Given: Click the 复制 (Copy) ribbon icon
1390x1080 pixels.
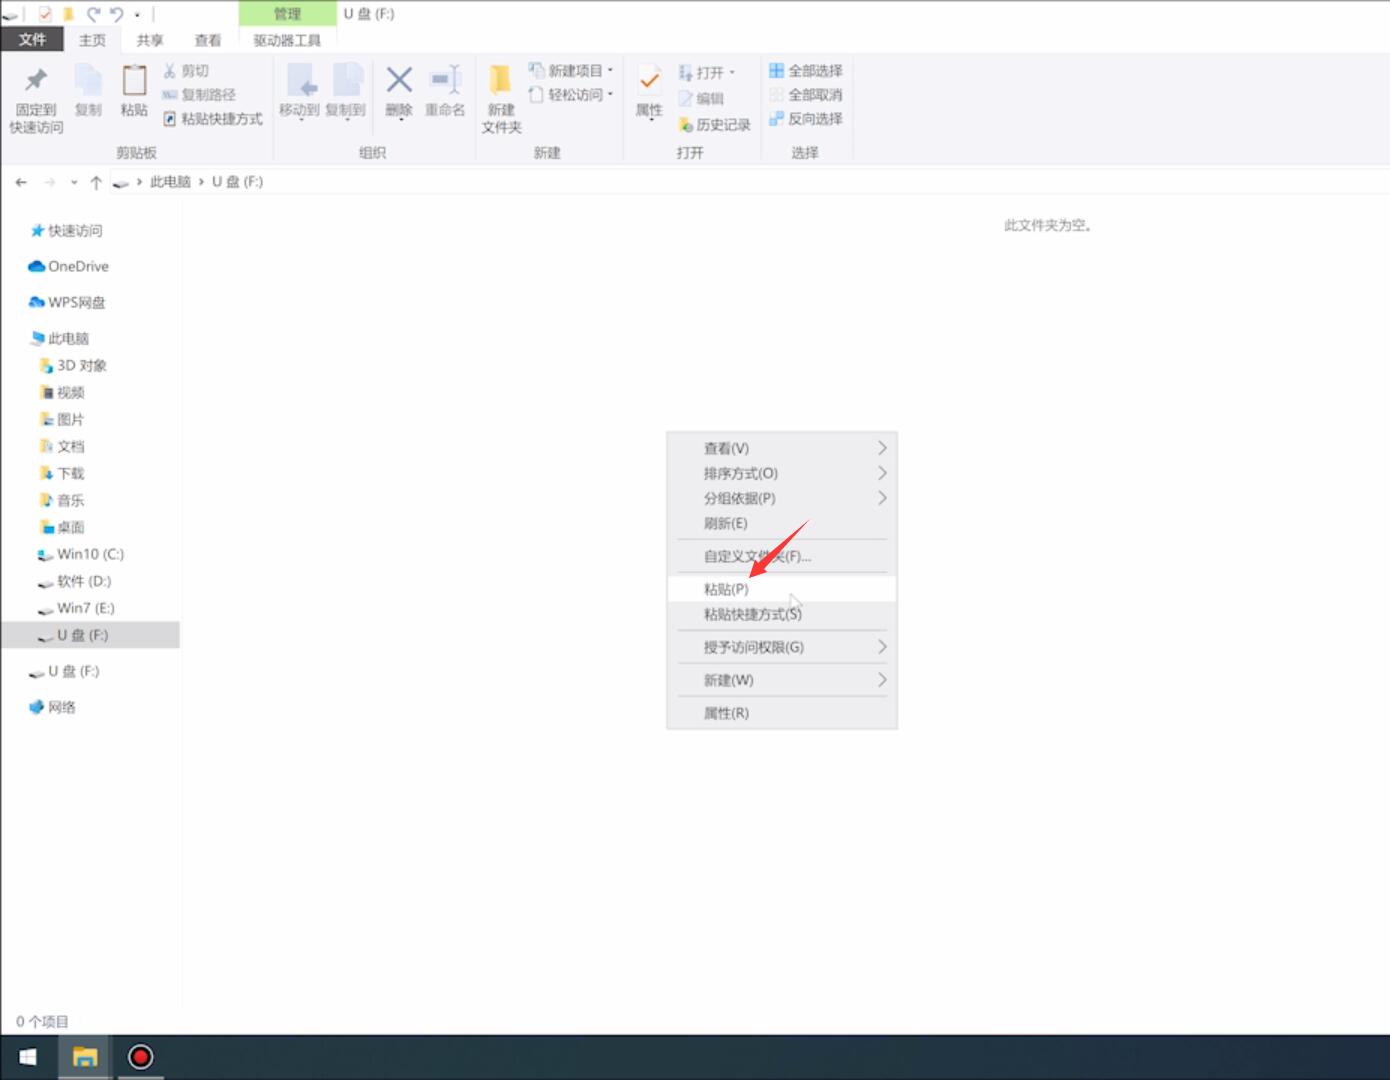Looking at the screenshot, I should (88, 80).
